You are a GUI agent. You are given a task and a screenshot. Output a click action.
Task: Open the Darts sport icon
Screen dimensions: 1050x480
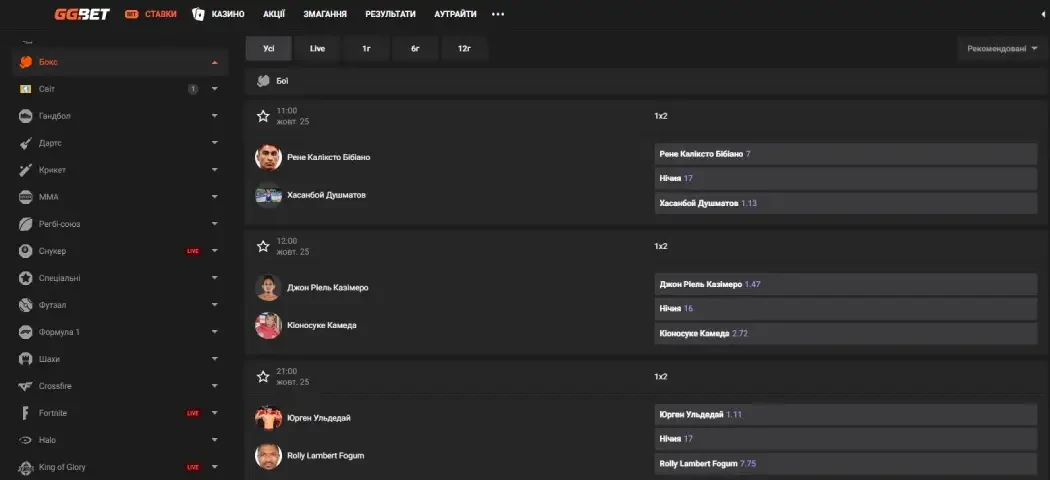(x=26, y=143)
